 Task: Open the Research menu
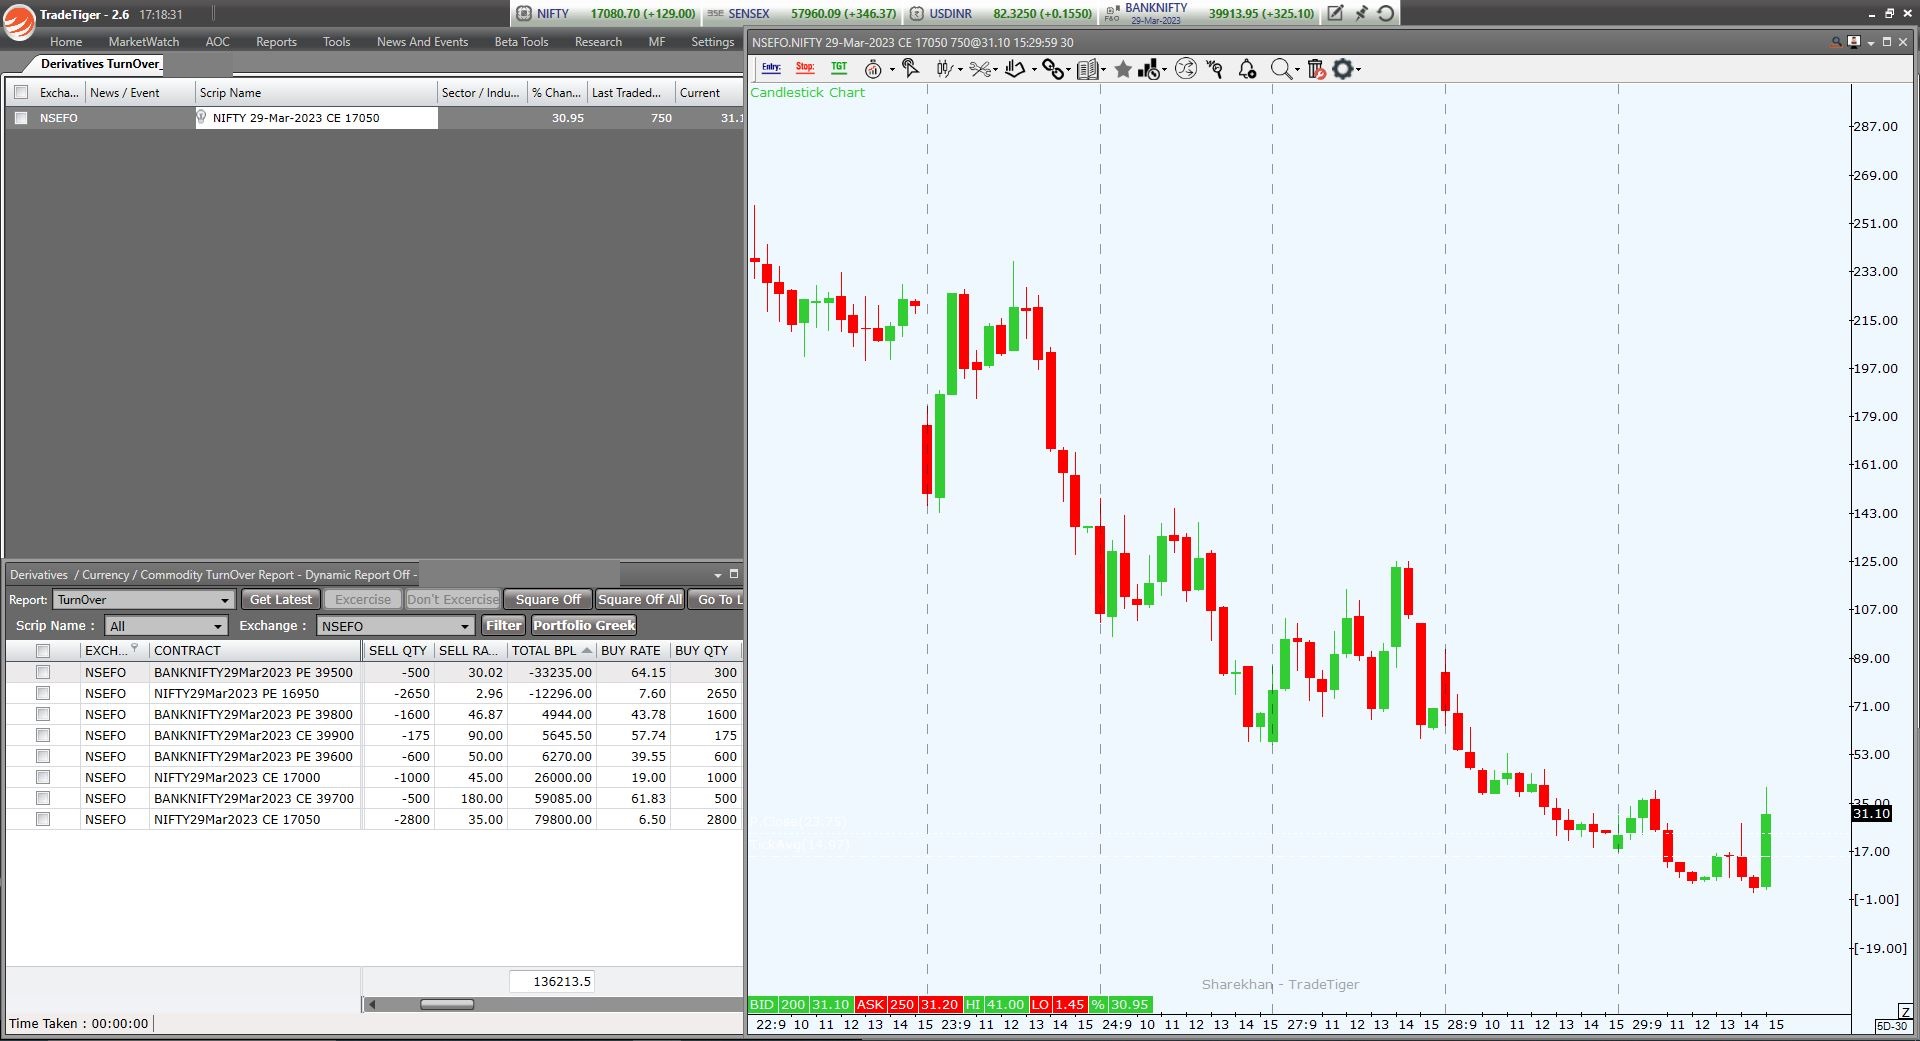click(598, 42)
